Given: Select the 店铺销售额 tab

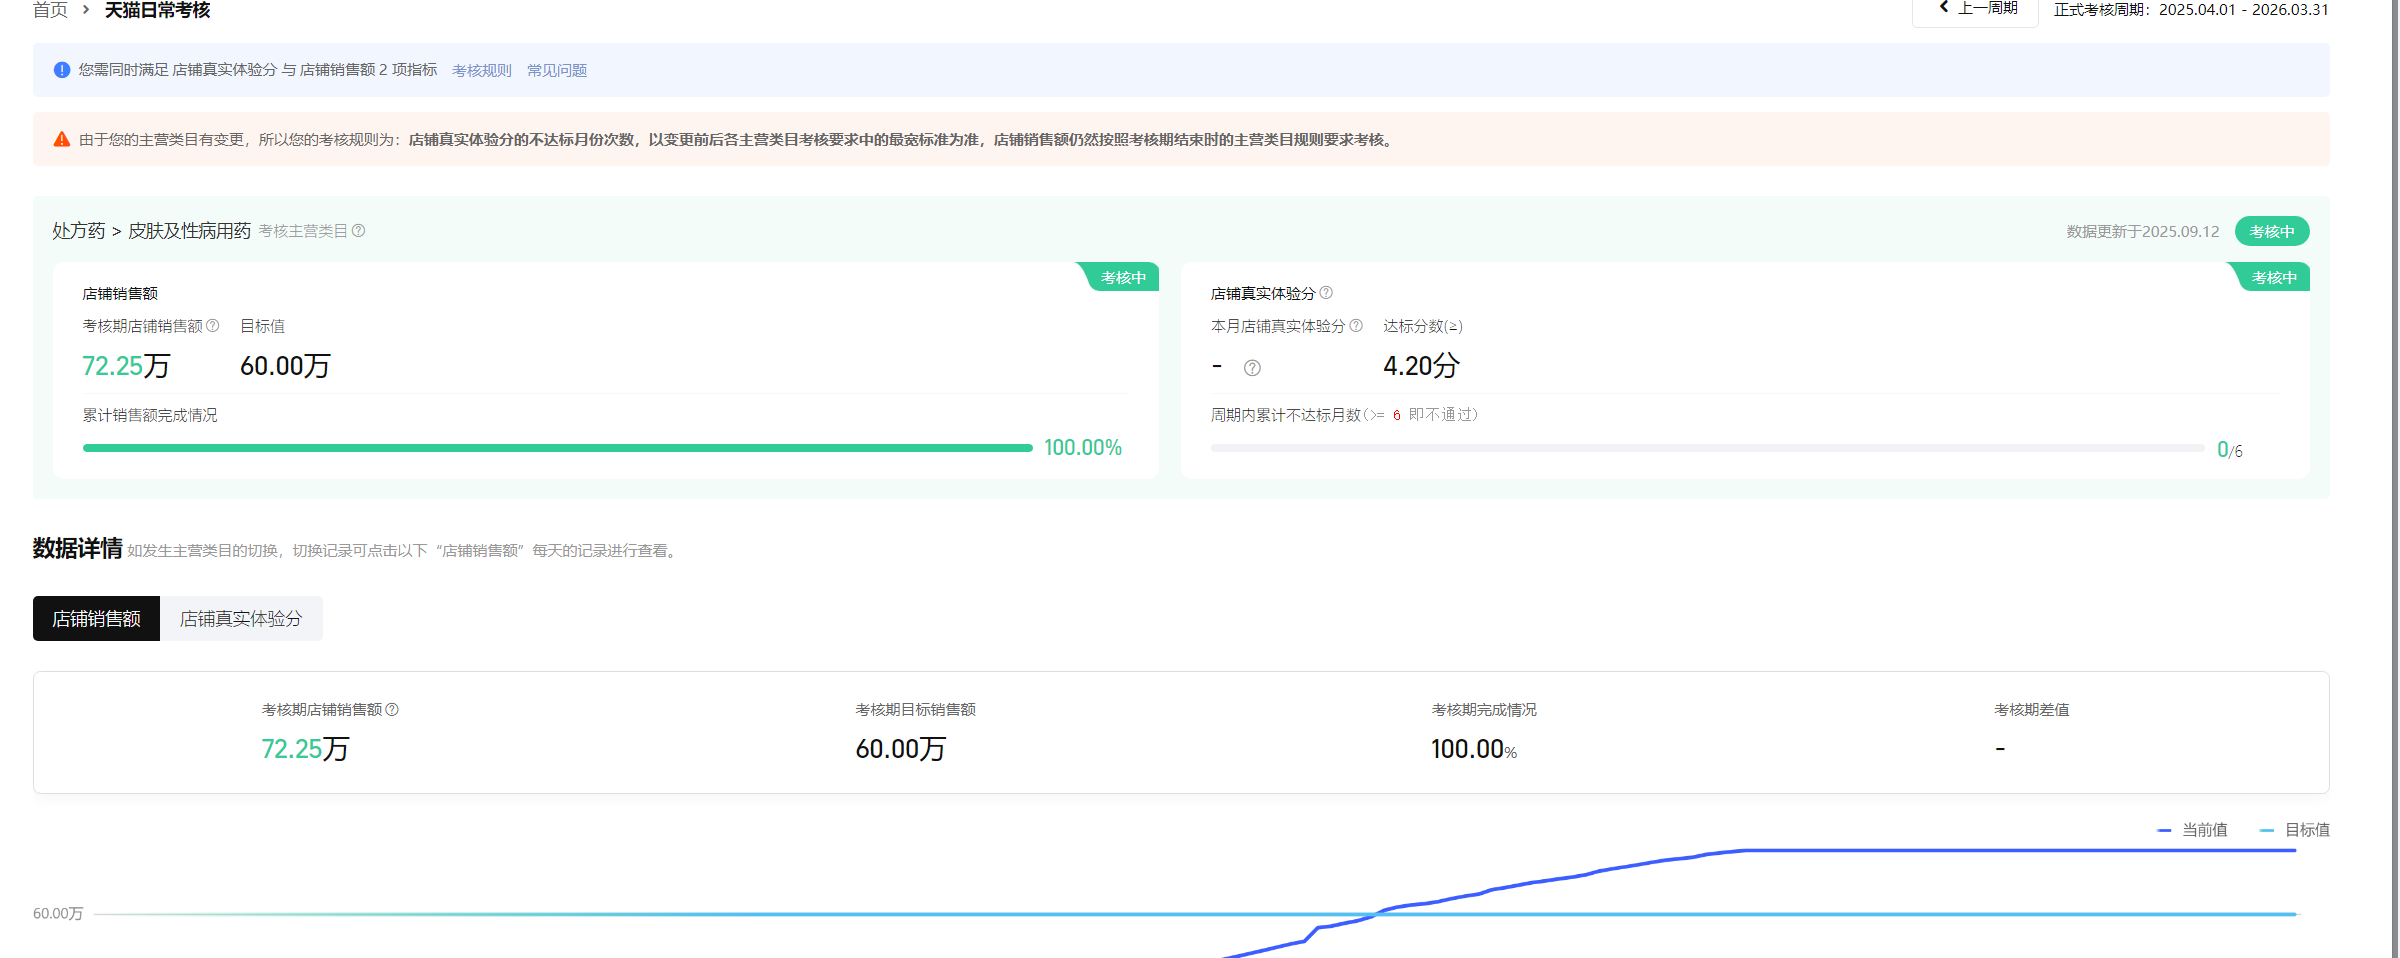Looking at the screenshot, I should tap(96, 619).
